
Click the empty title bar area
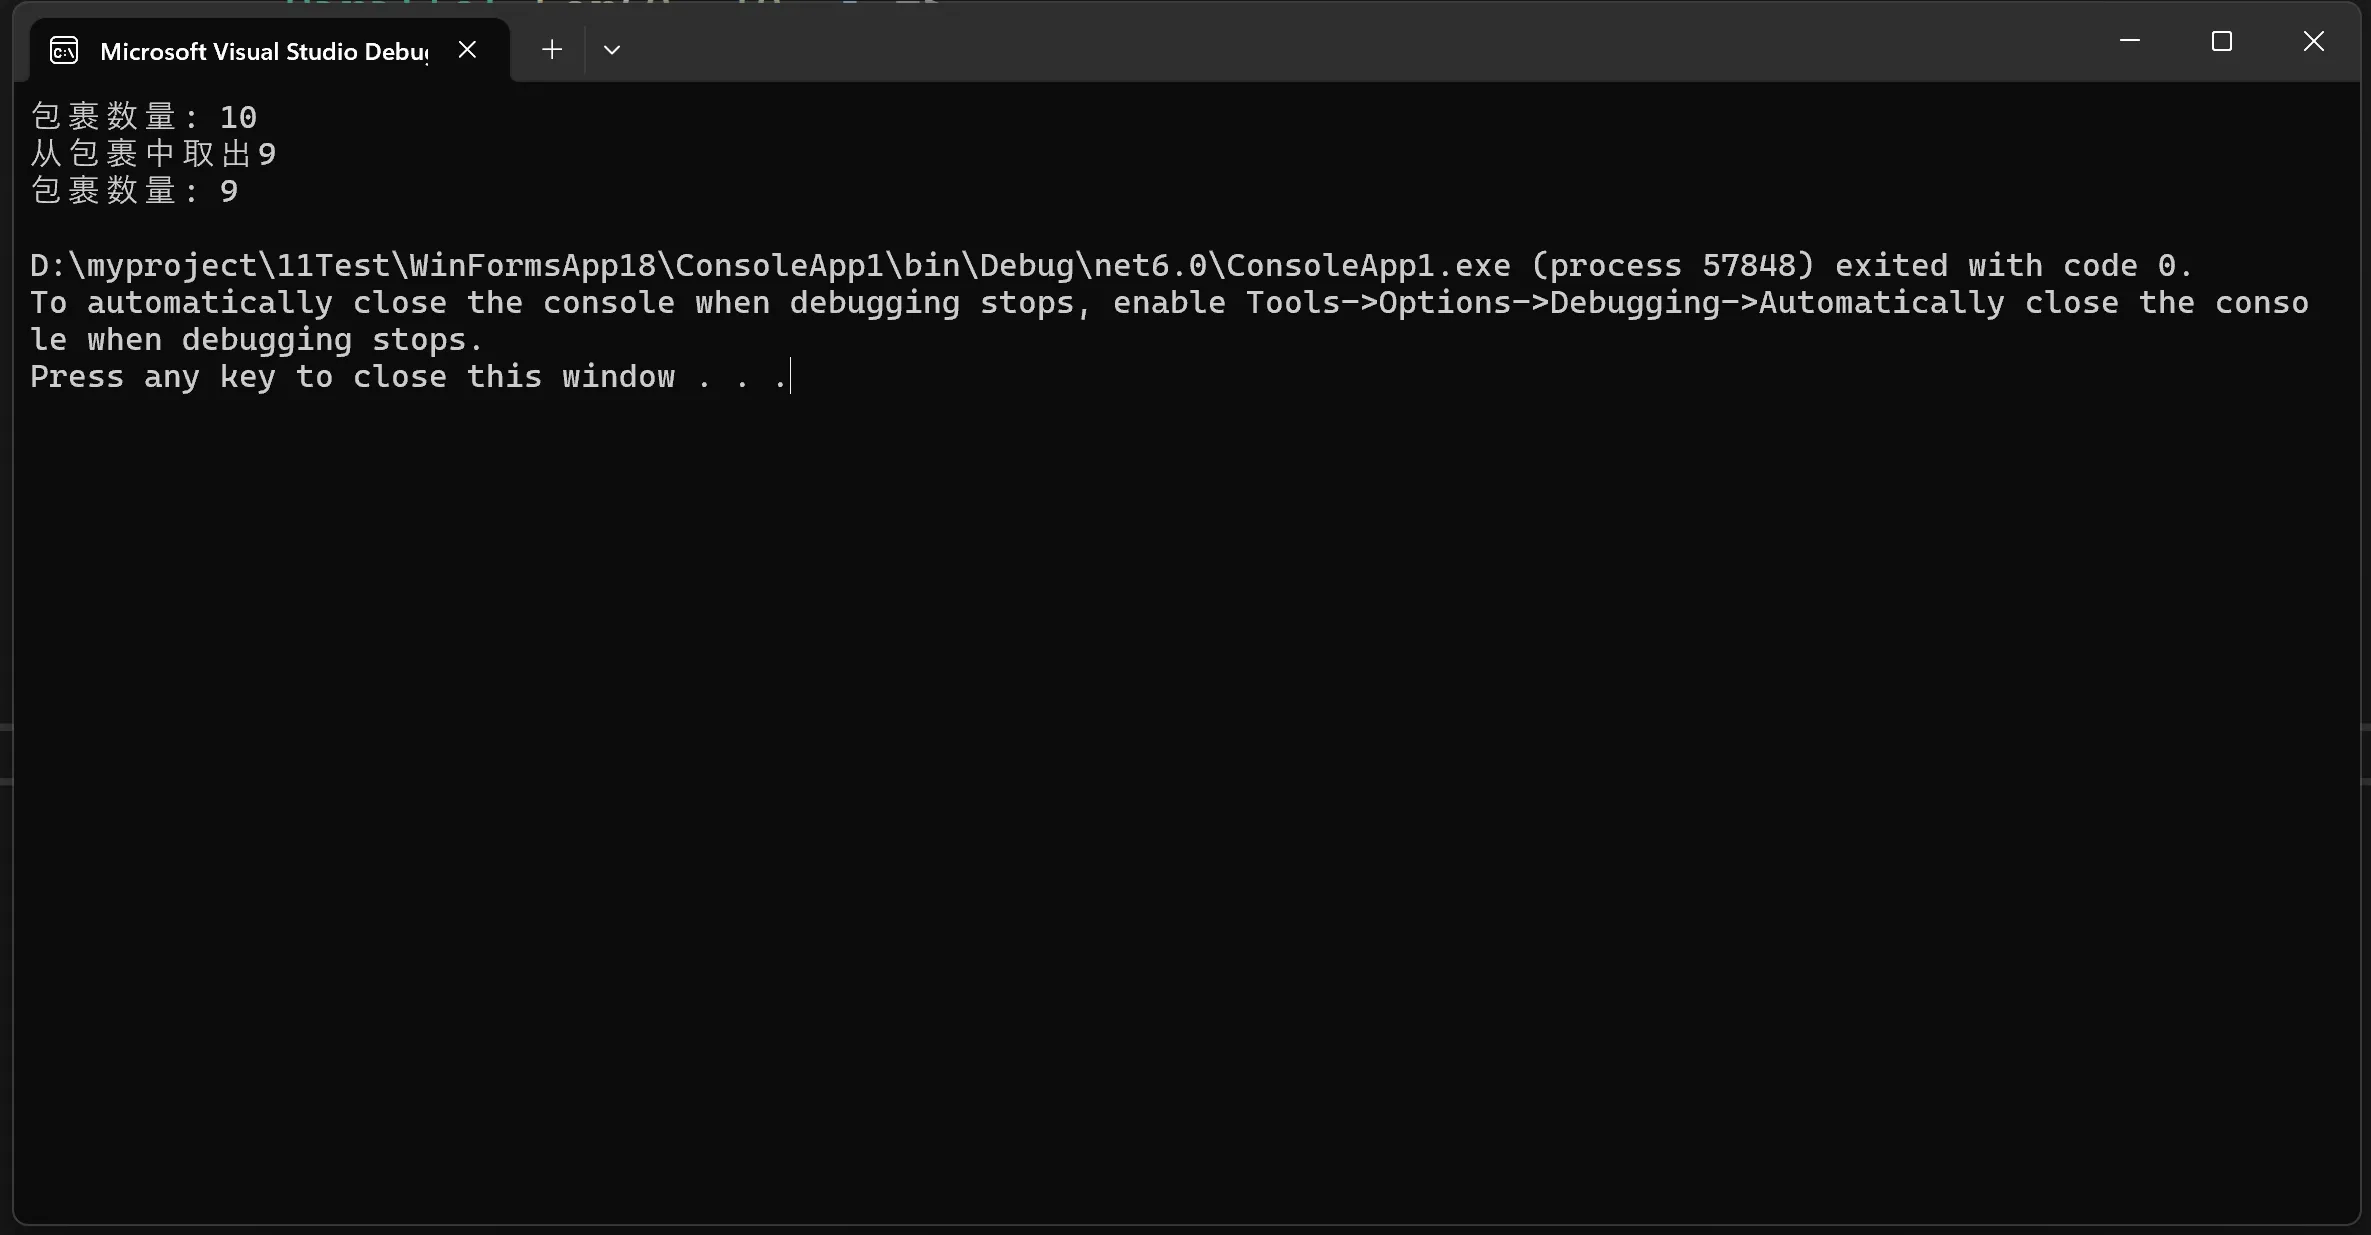point(1350,45)
